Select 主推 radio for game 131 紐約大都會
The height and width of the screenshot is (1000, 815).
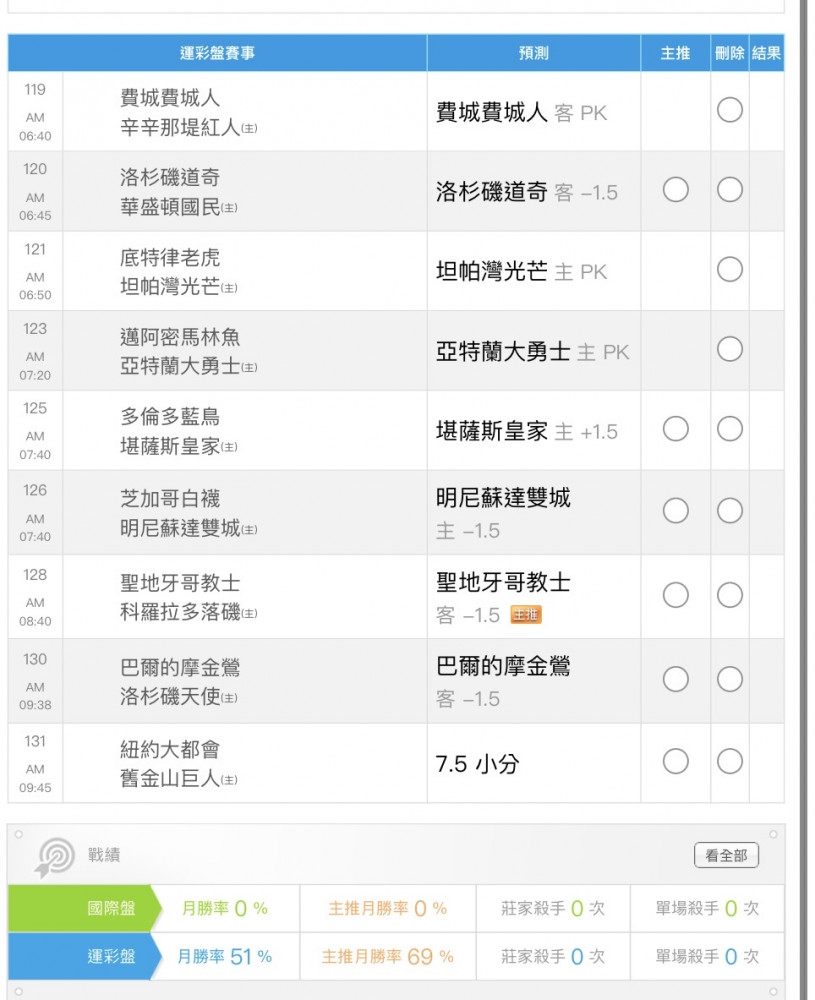pyautogui.click(x=676, y=762)
